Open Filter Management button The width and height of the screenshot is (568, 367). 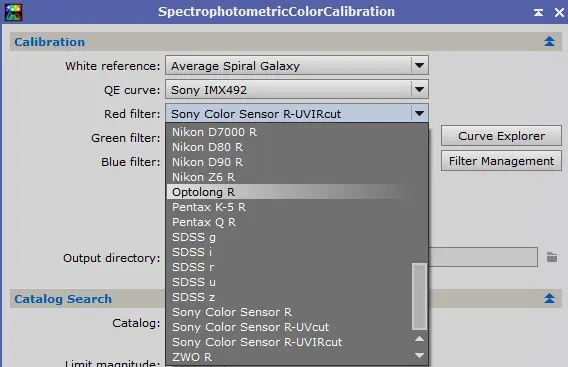pyautogui.click(x=501, y=160)
